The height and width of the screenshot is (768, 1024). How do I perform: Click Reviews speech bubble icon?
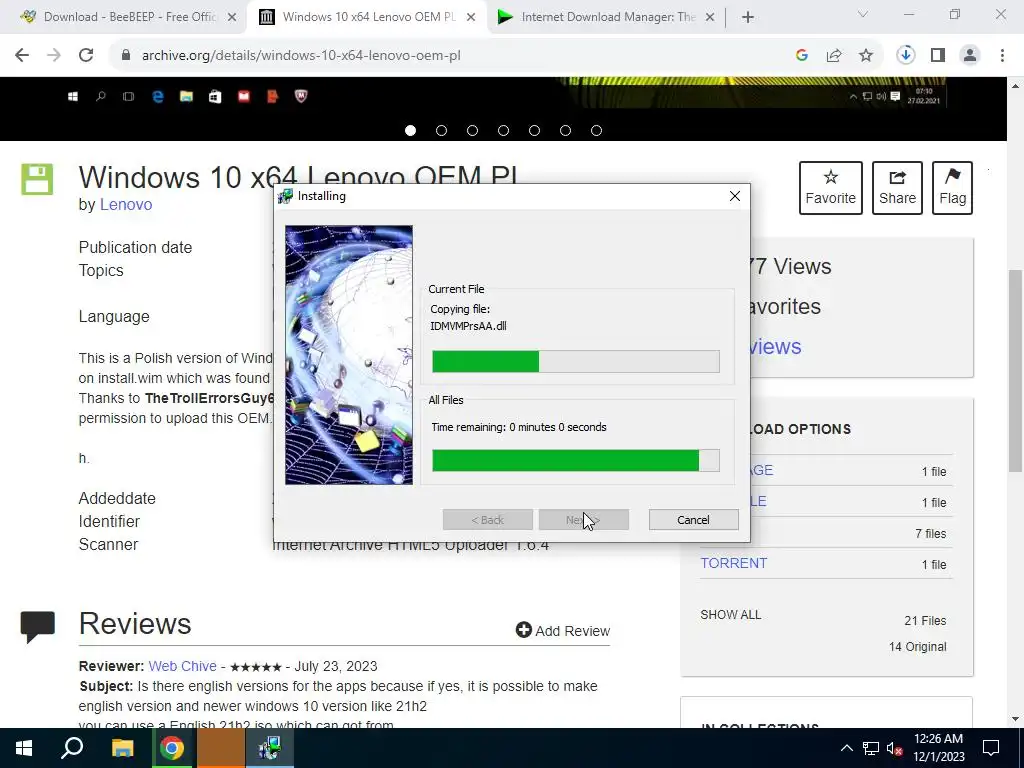click(37, 627)
